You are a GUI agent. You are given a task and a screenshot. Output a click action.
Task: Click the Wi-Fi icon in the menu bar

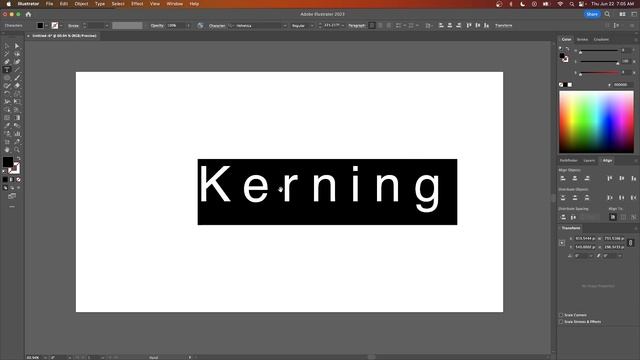560,4
